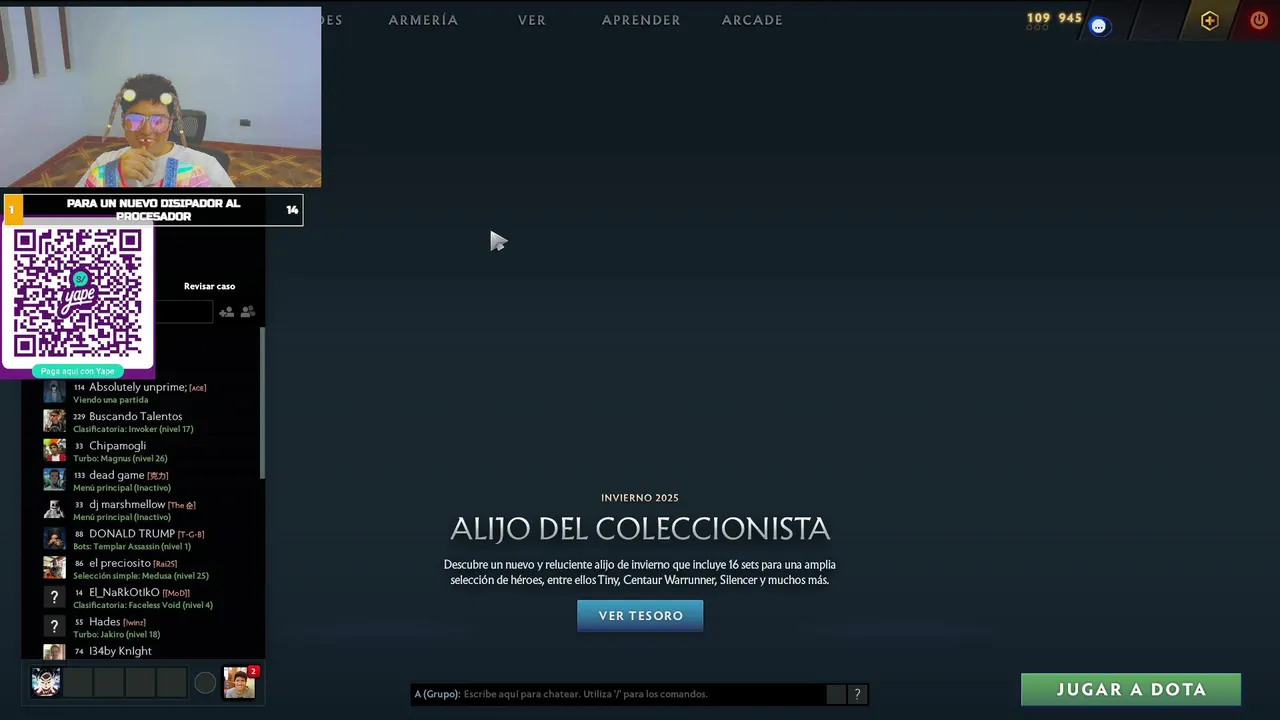Screen dimensions: 1280x720
Task: Select friend dj marshmellow name
Action: 127,504
